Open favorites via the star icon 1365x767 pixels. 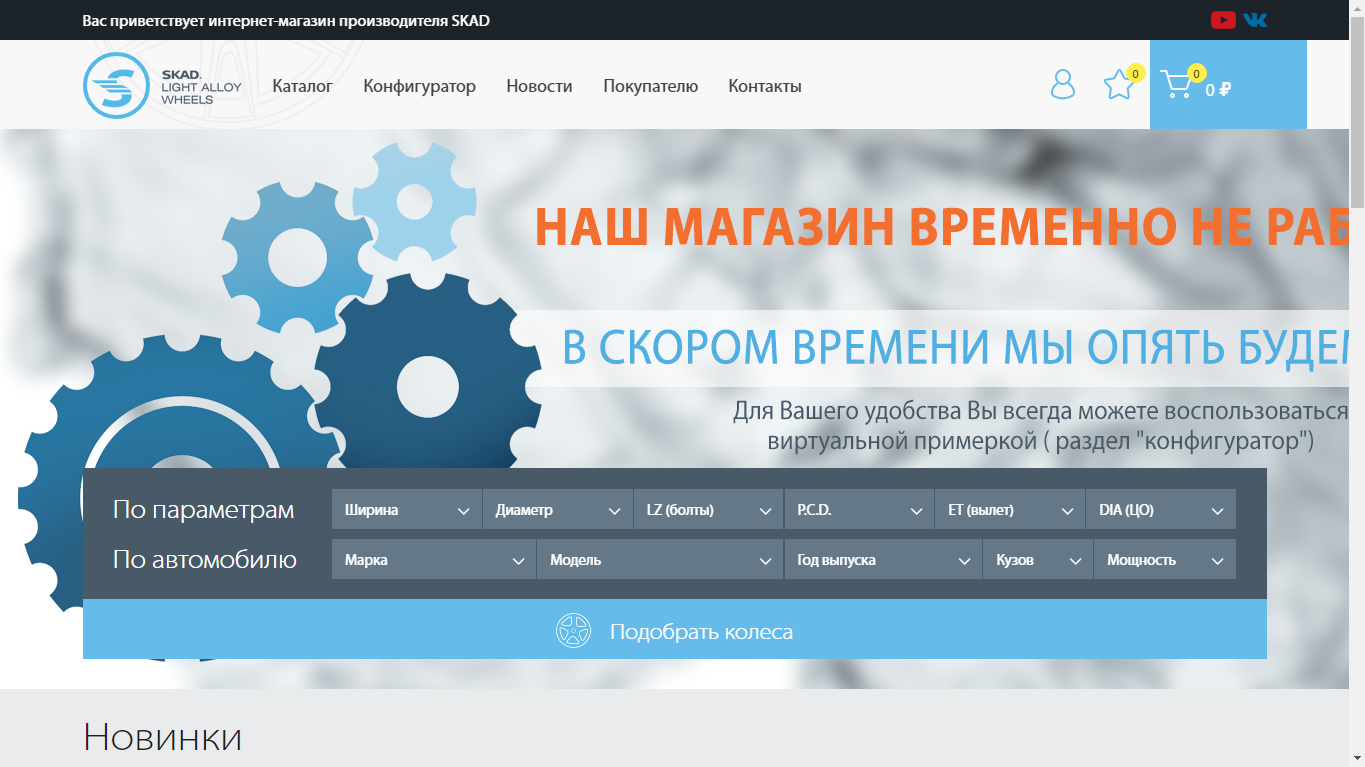(x=1118, y=85)
